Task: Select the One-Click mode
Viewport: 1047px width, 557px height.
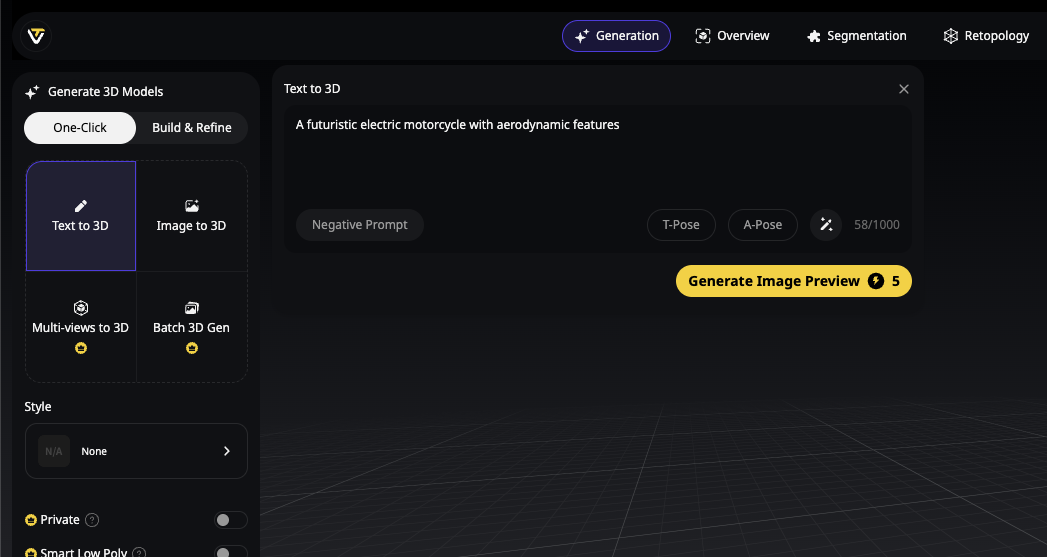Action: coord(80,128)
